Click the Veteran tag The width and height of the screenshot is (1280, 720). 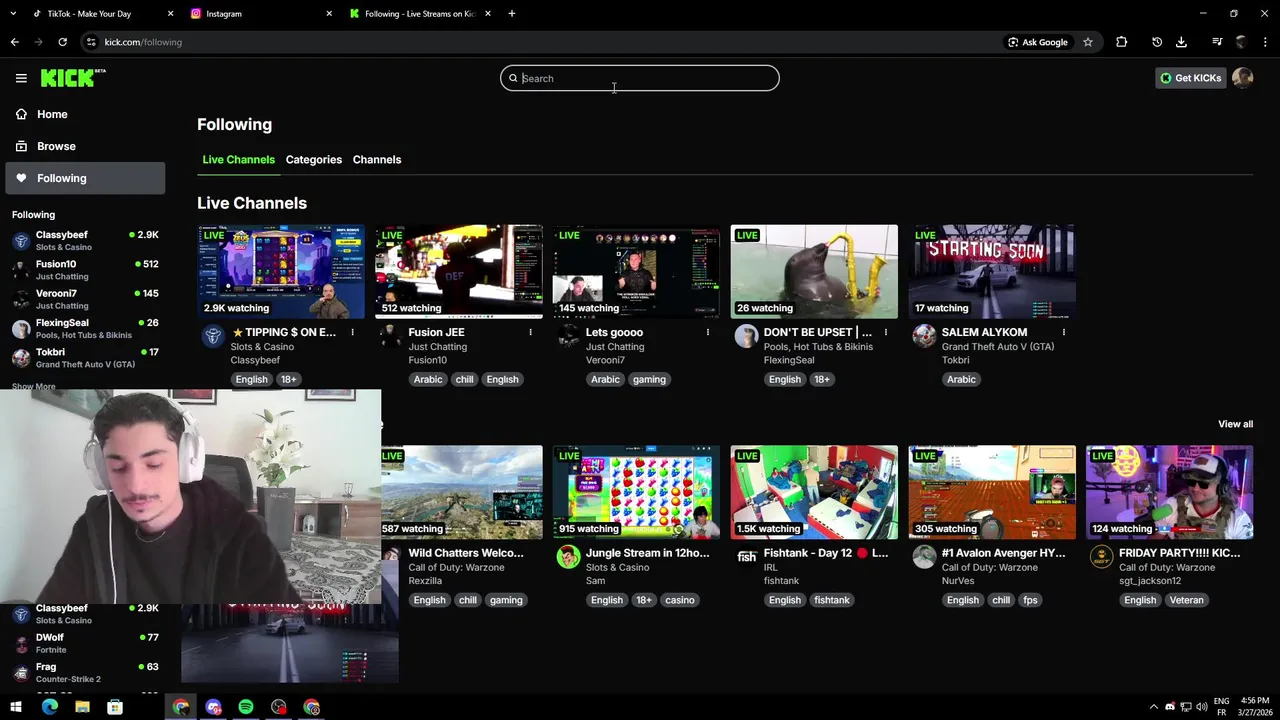(x=1187, y=600)
